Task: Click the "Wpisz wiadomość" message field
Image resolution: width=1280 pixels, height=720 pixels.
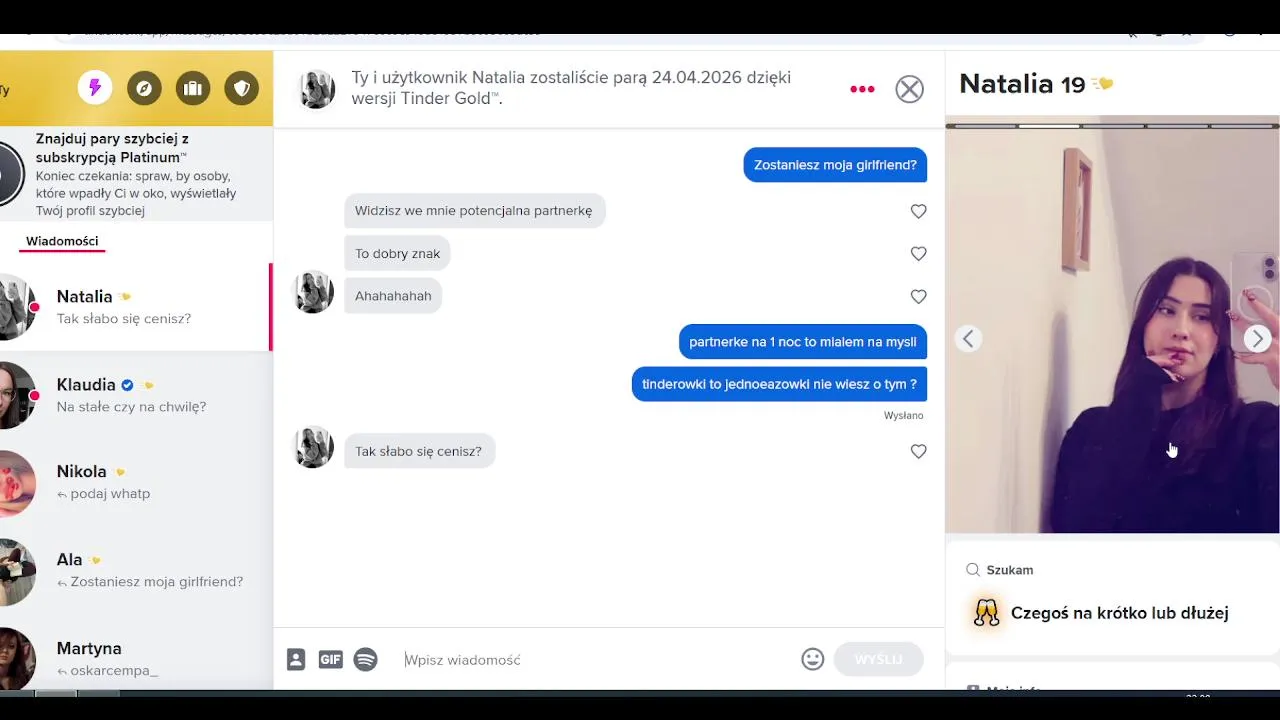Action: (x=595, y=660)
